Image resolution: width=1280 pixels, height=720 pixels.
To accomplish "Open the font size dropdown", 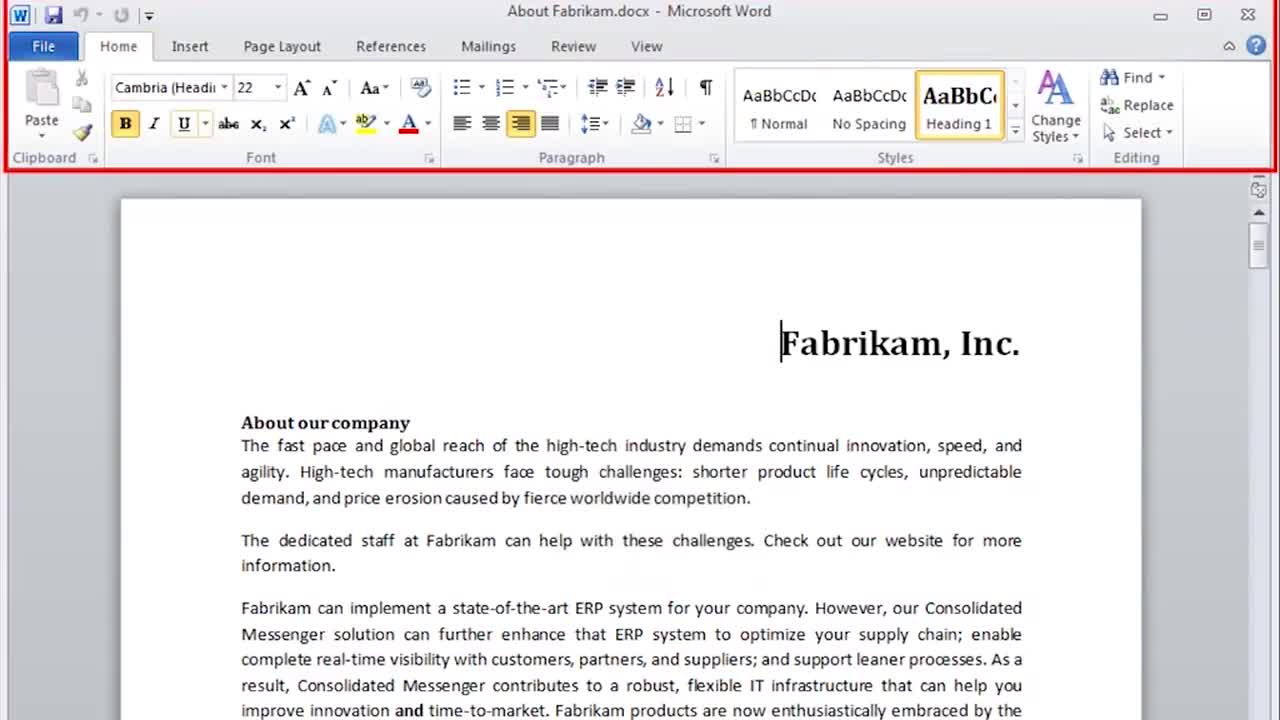I will [278, 88].
